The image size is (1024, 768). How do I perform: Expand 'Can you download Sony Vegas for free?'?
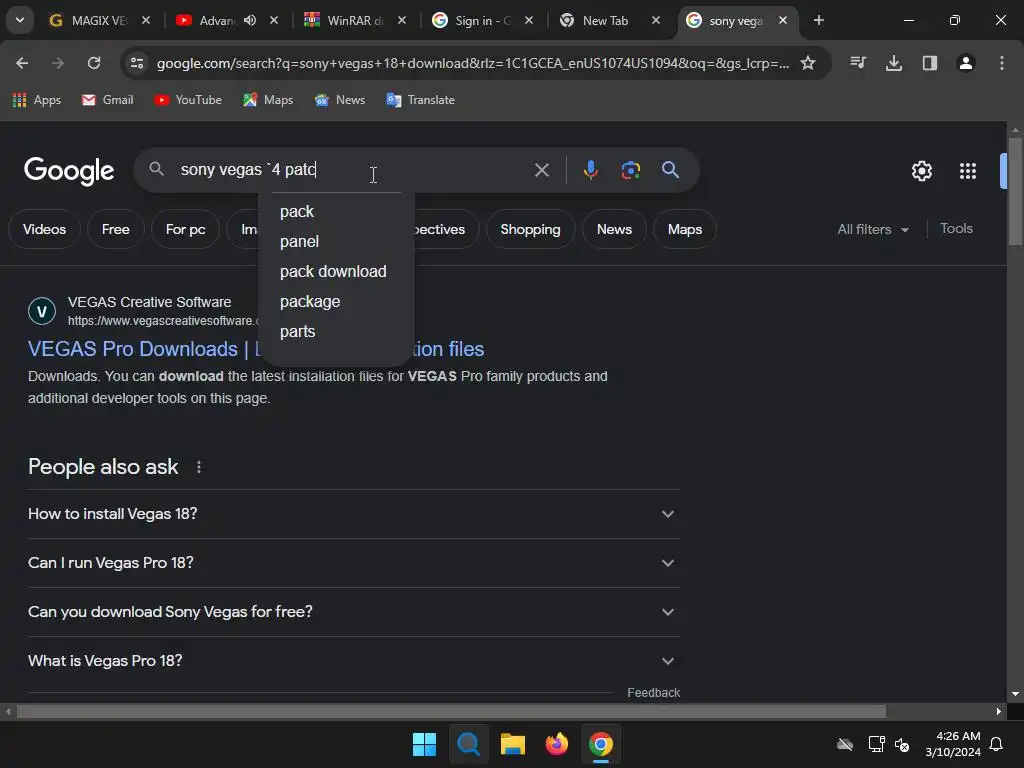[353, 612]
